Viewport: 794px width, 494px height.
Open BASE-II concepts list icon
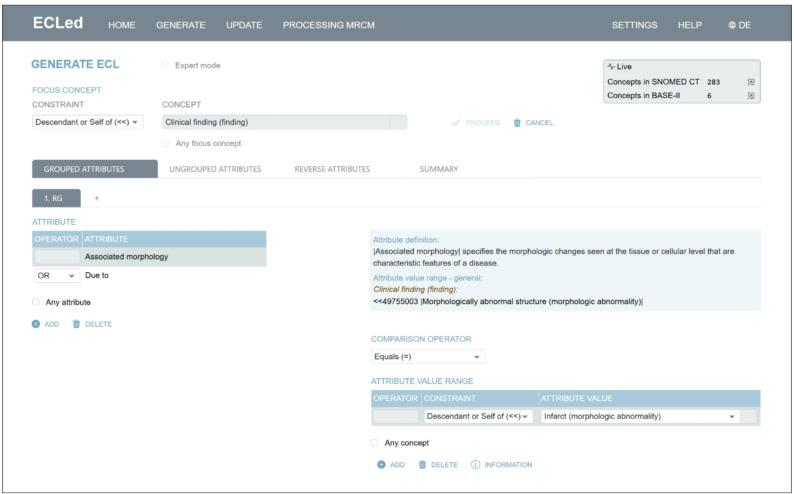click(751, 96)
